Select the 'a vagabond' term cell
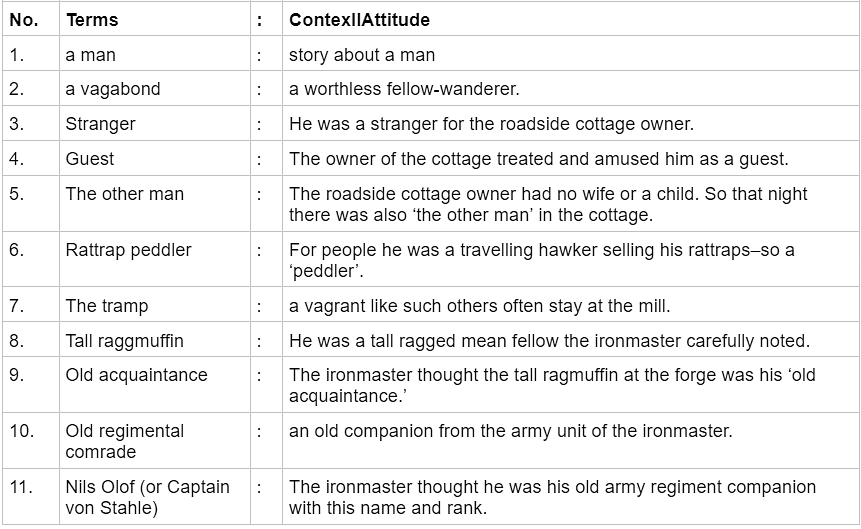861x529 pixels. pyautogui.click(x=155, y=88)
